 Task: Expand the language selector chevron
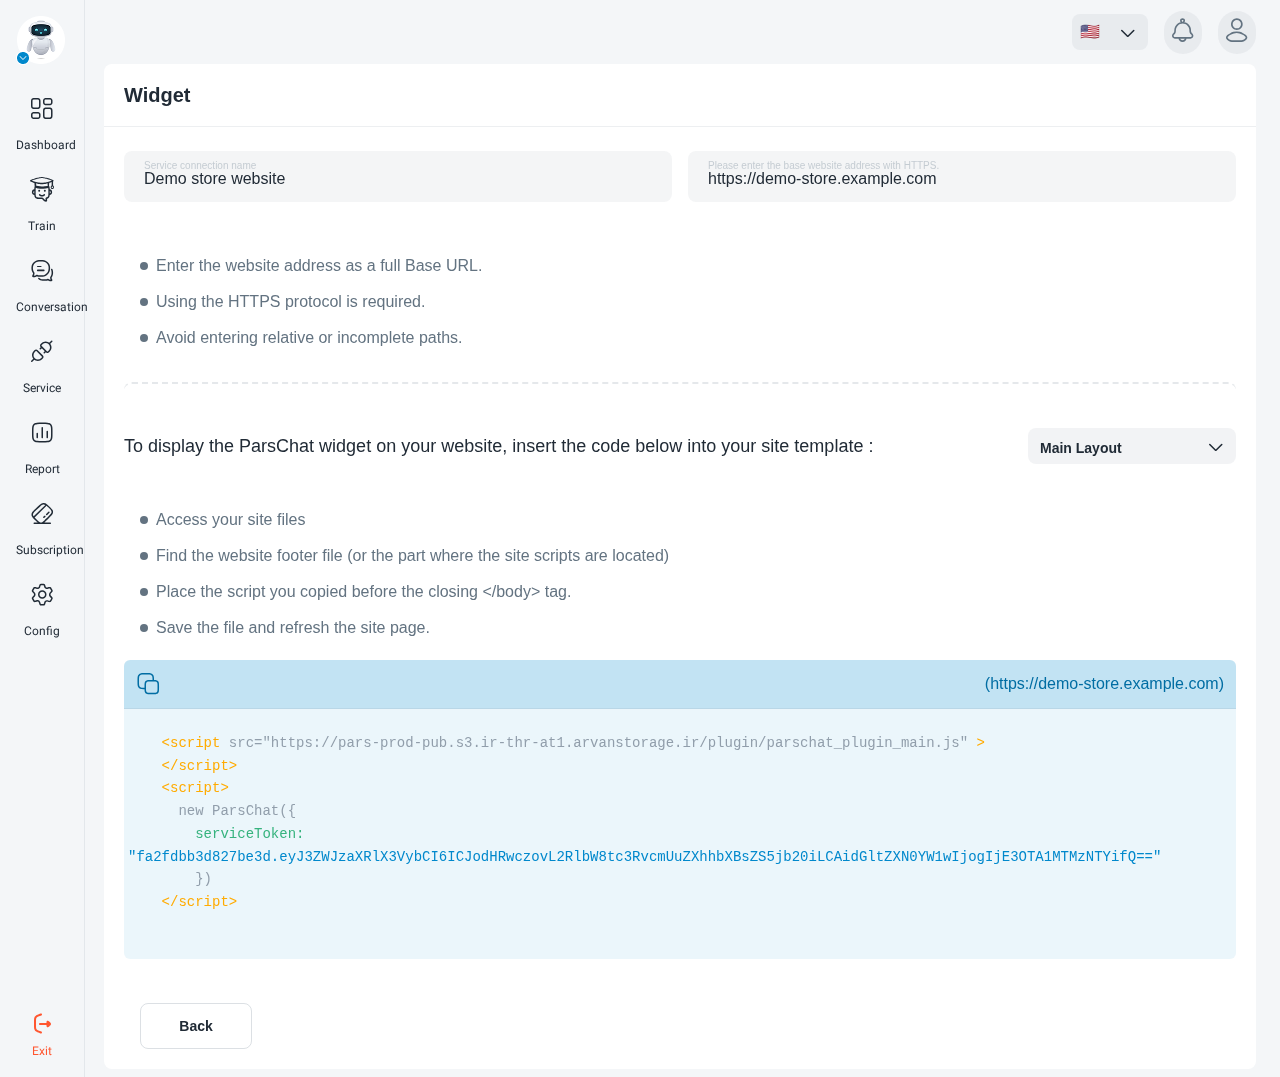coord(1128,33)
